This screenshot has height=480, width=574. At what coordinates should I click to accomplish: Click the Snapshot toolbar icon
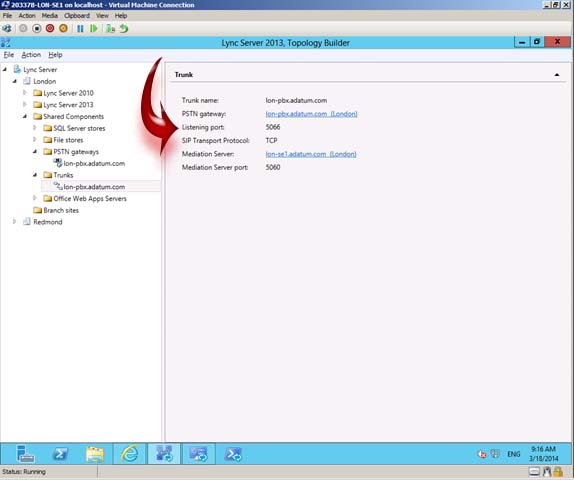pos(110,29)
